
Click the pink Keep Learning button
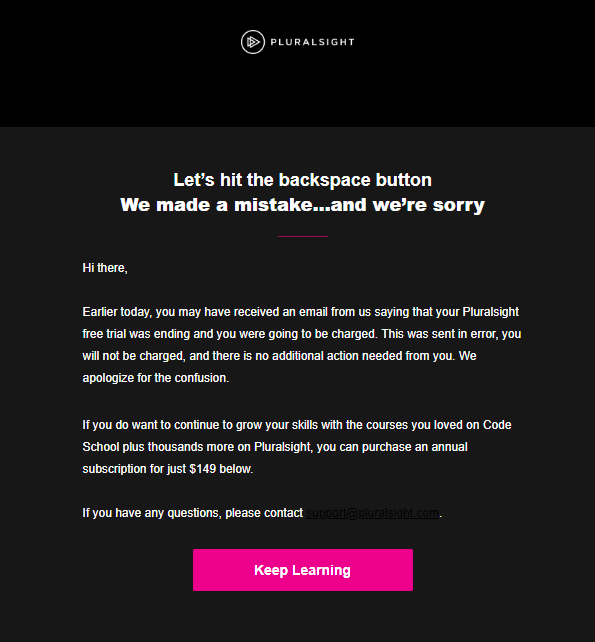(x=303, y=570)
